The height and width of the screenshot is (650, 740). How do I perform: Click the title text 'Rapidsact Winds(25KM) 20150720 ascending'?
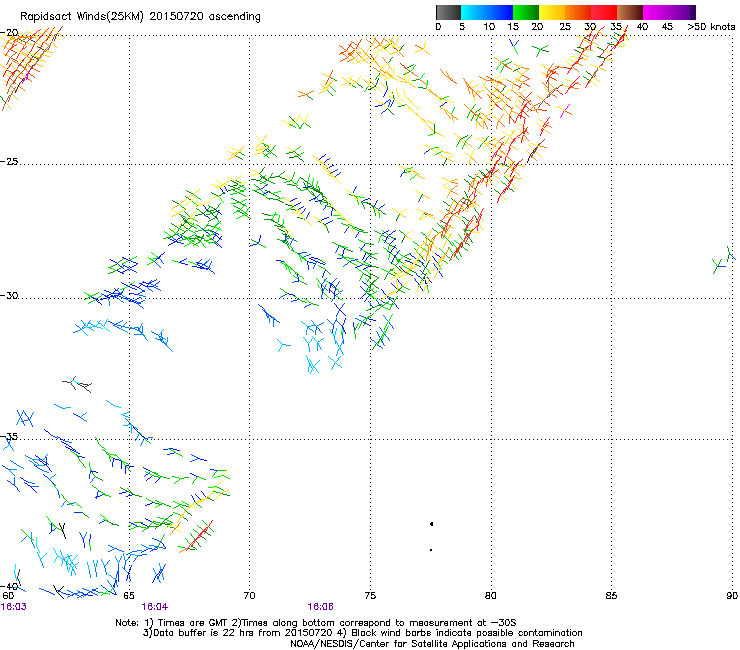coord(140,17)
